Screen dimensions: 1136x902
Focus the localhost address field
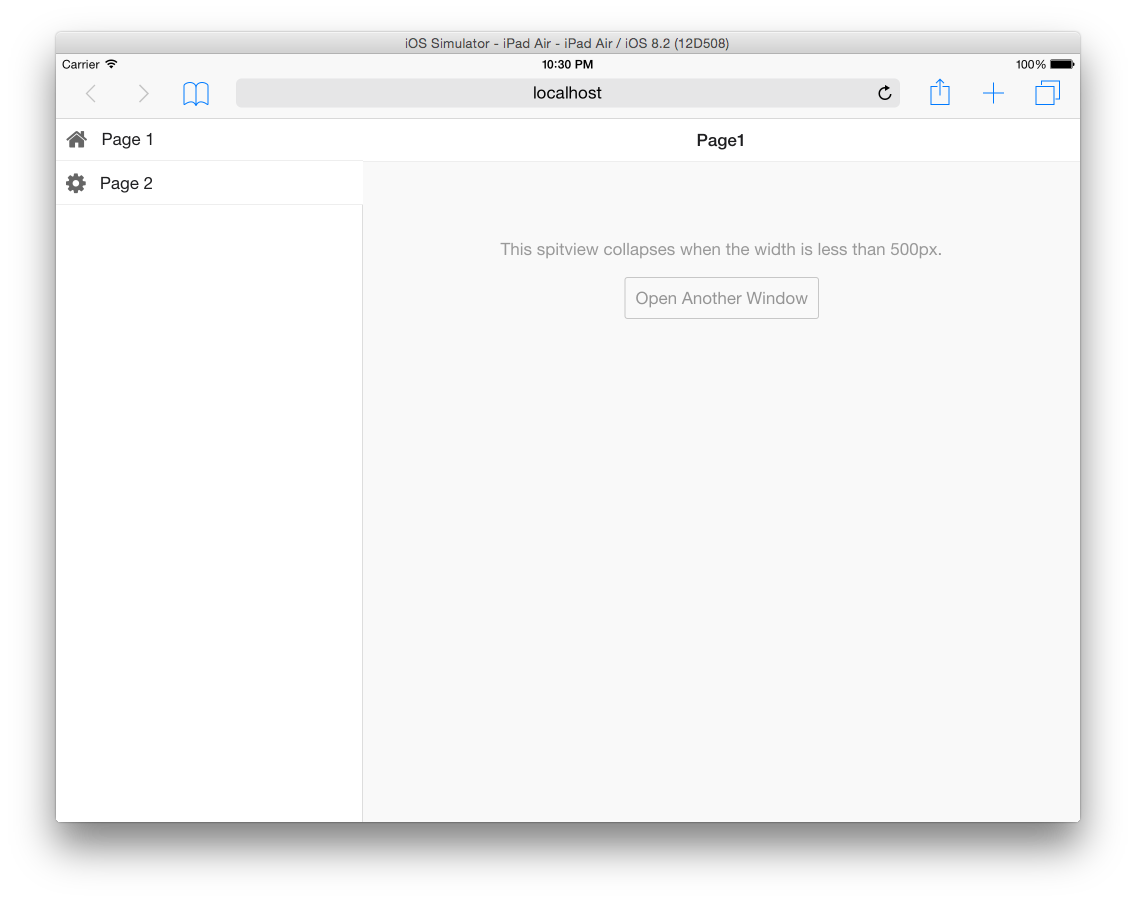(567, 93)
